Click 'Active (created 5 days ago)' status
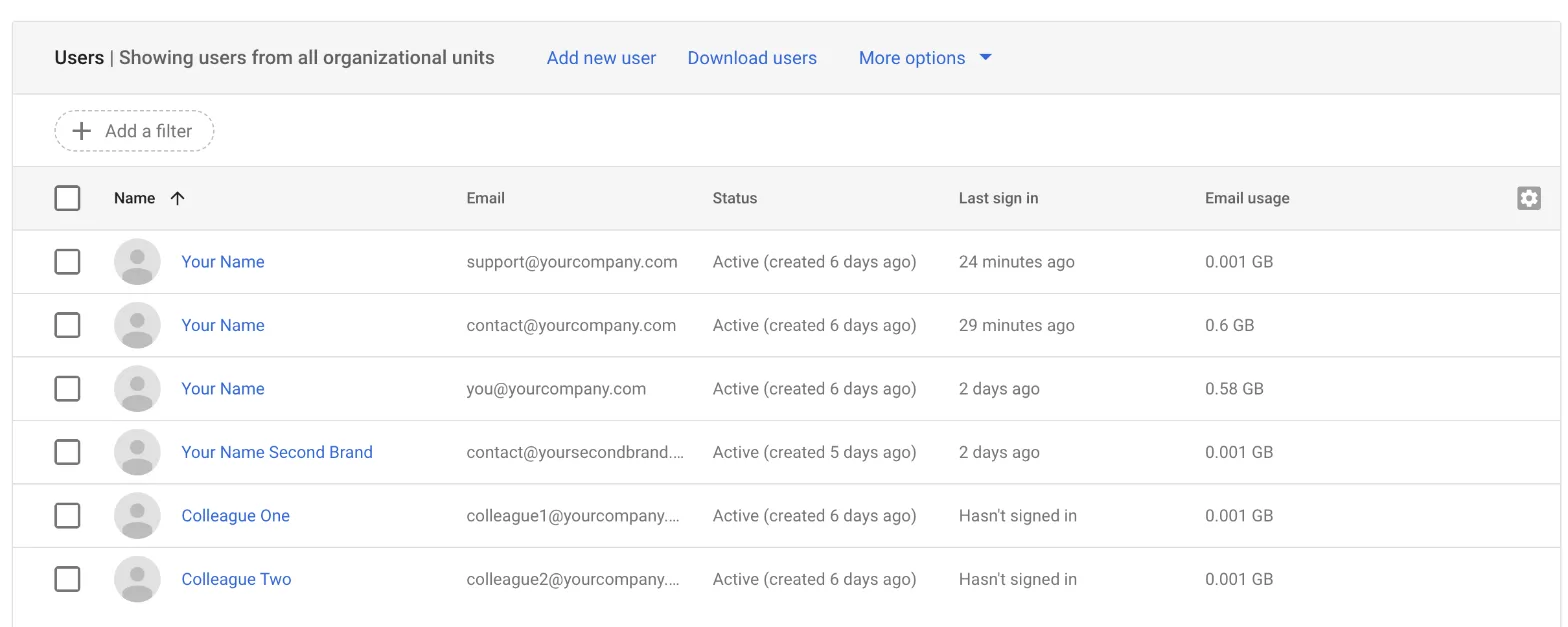This screenshot has width=1568, height=627. tap(814, 452)
